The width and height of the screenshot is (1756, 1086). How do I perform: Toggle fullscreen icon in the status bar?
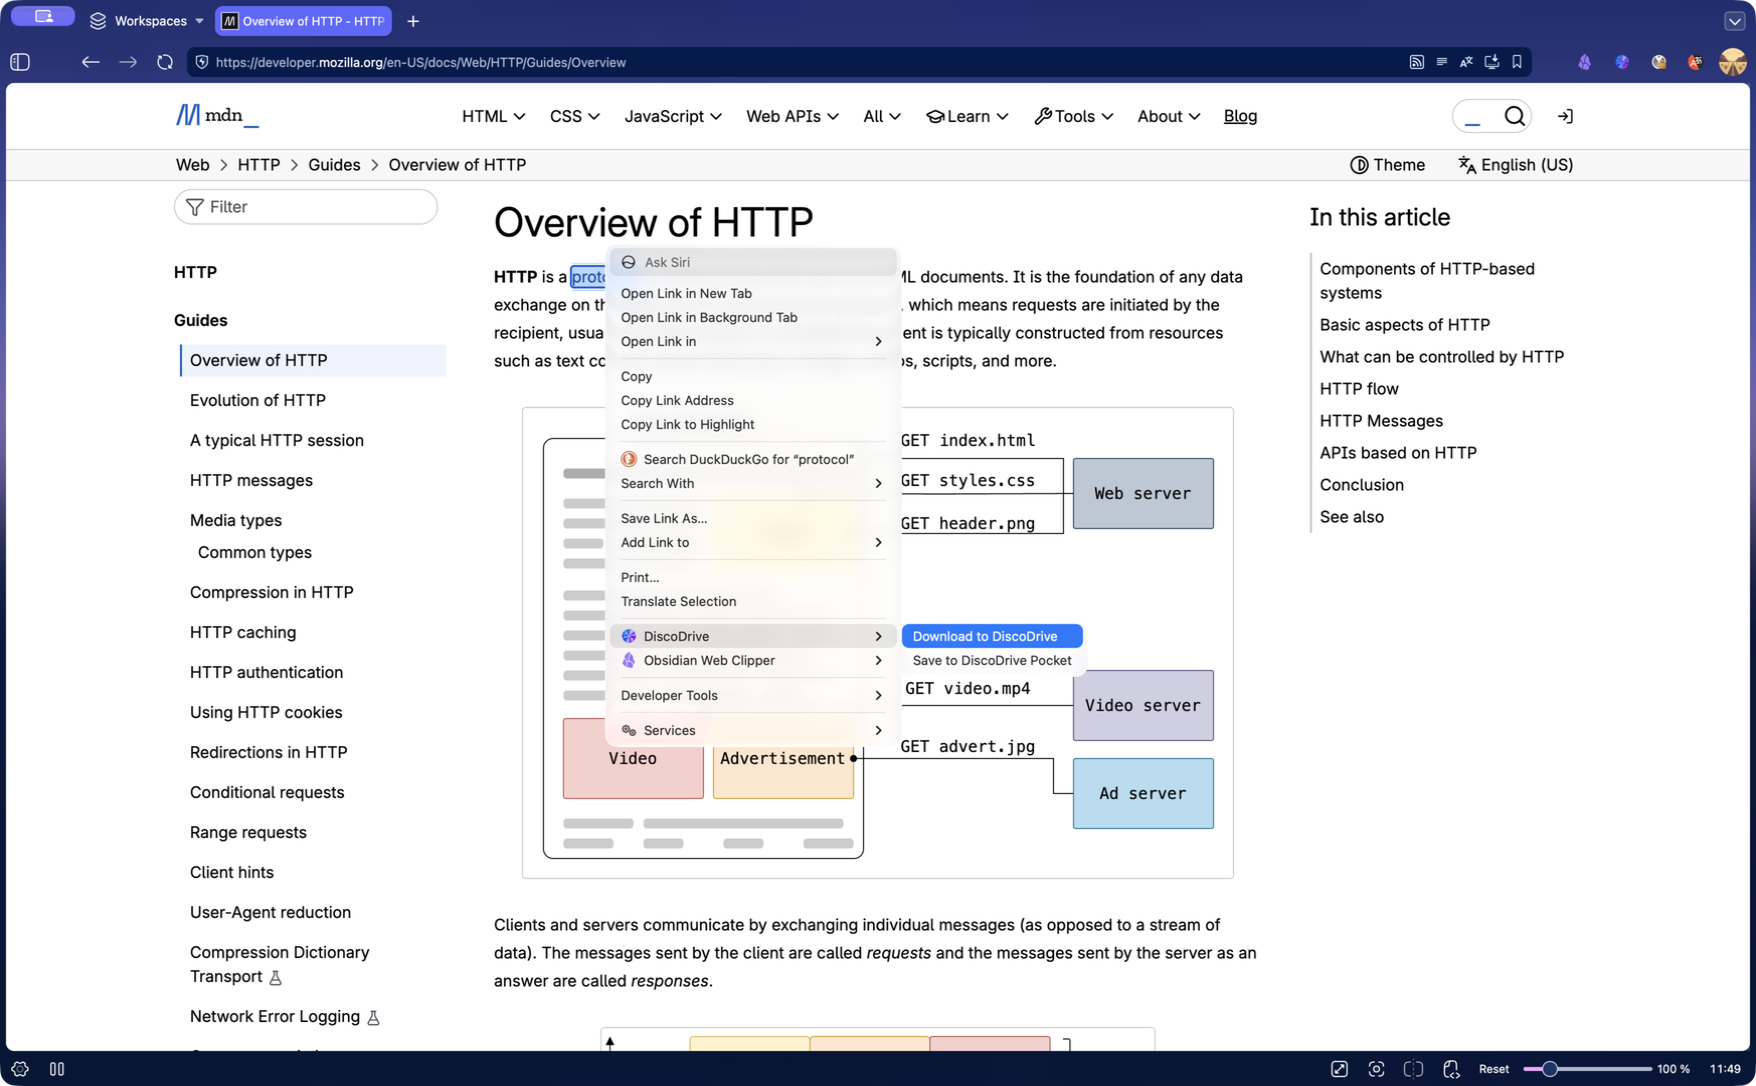[1339, 1069]
